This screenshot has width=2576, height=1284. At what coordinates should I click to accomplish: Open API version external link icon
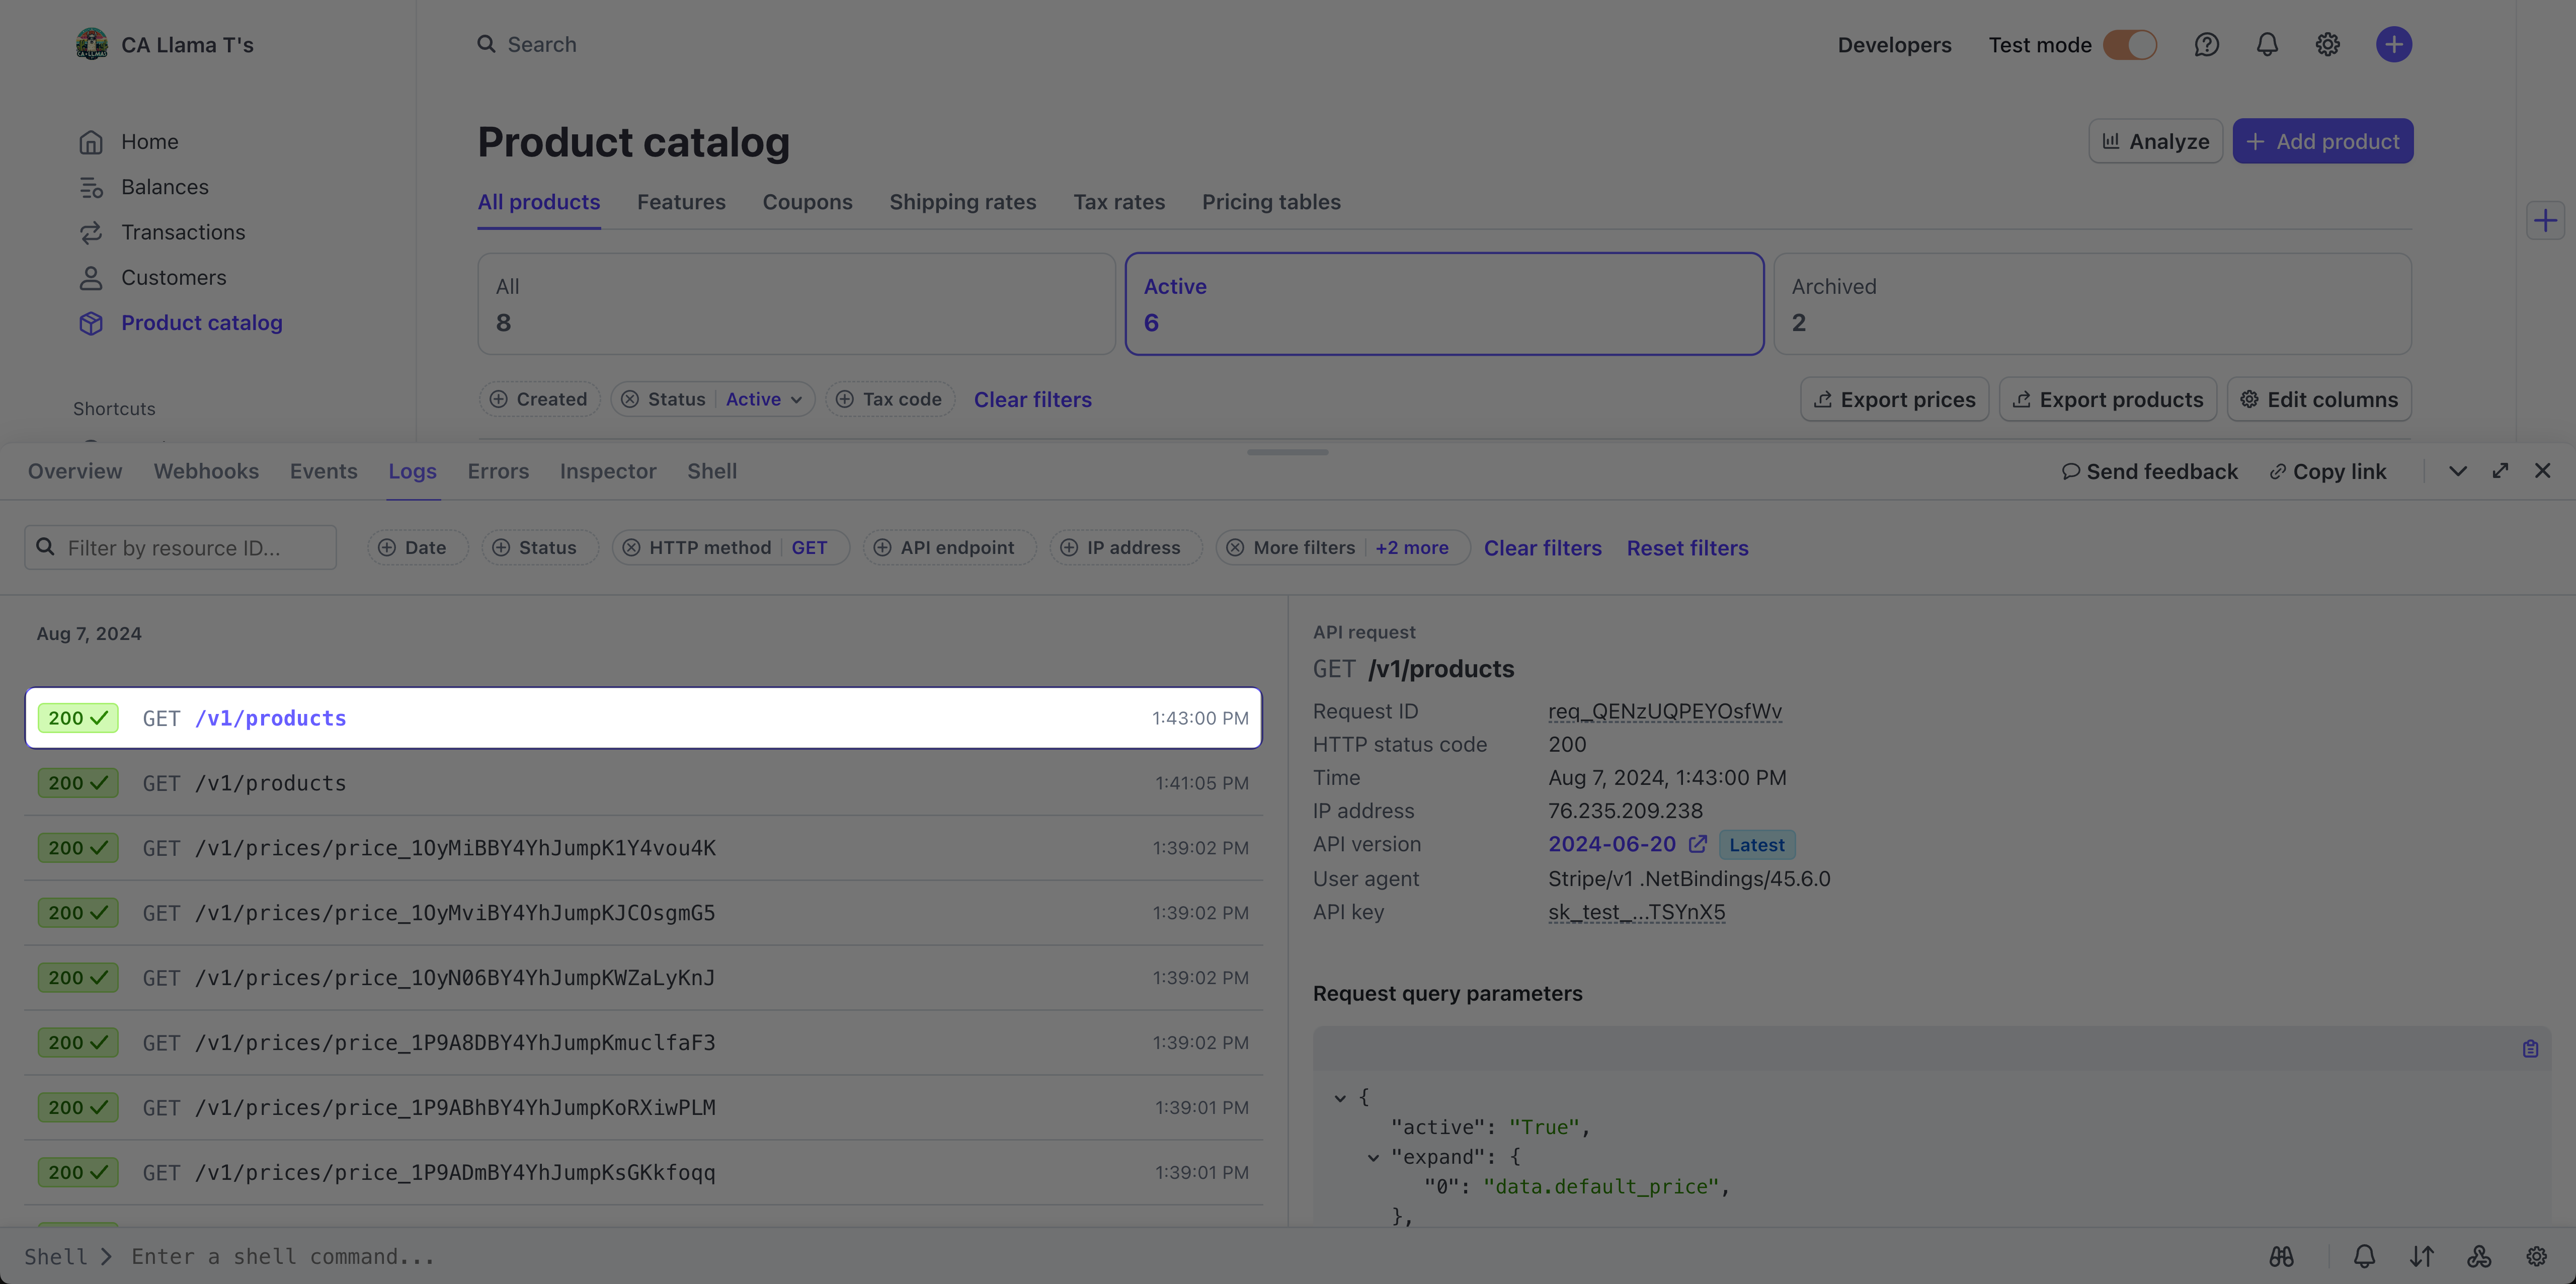[x=1697, y=844]
